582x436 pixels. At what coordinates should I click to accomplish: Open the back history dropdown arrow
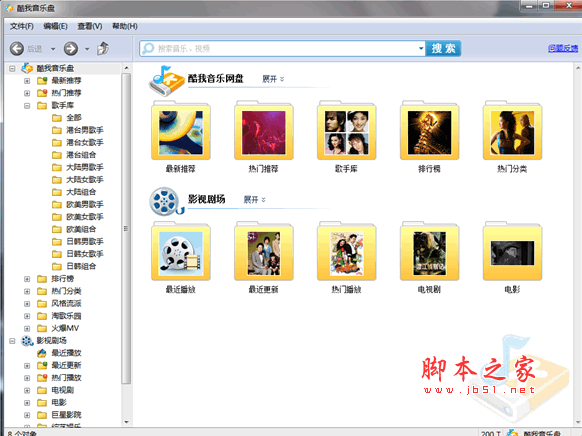coord(53,49)
